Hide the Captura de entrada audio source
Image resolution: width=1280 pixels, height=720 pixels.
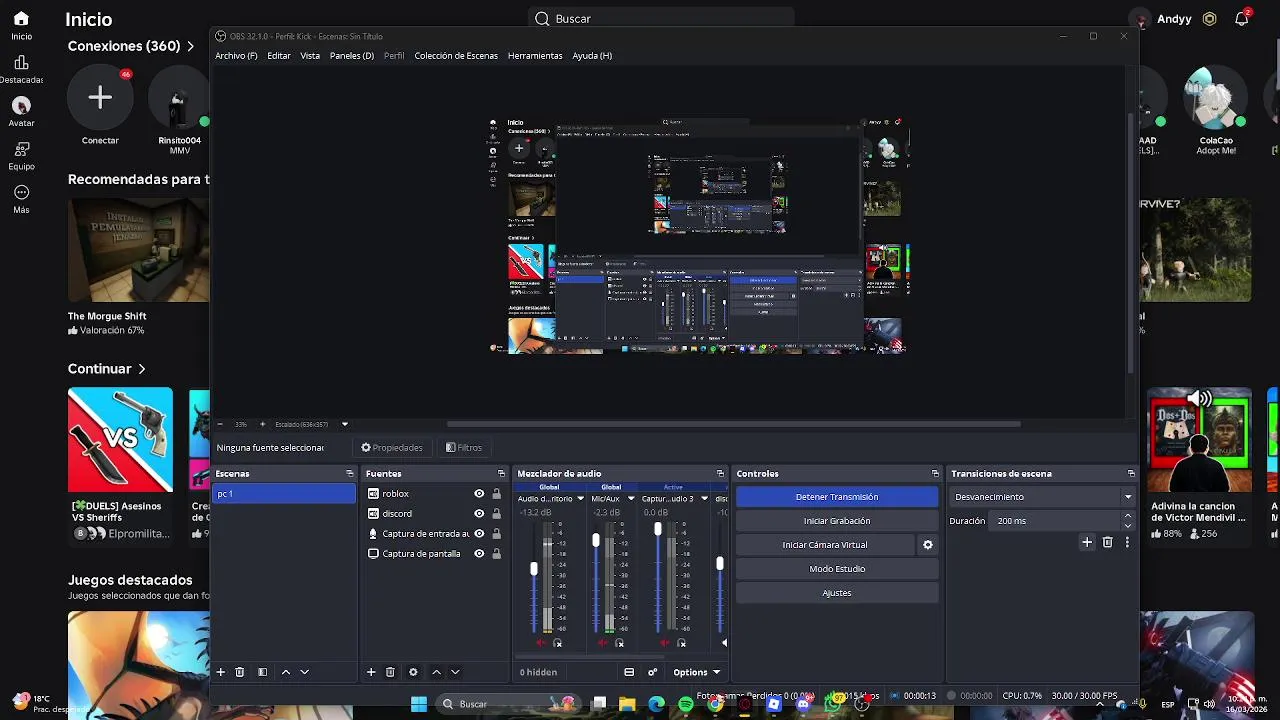[479, 534]
